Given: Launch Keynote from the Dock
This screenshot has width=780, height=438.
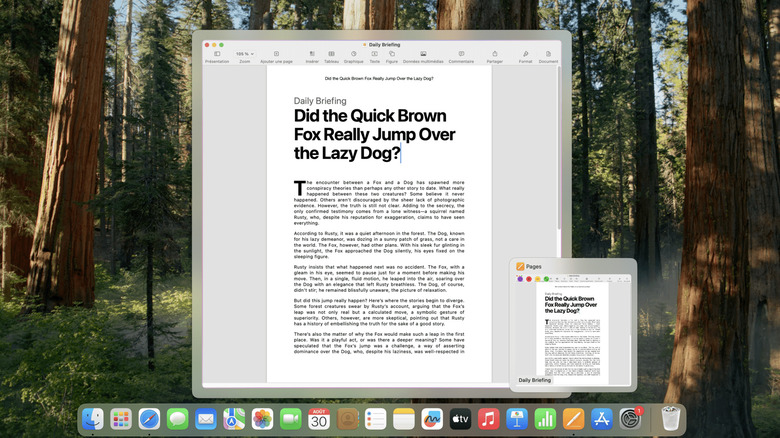Looking at the screenshot, I should pyautogui.click(x=517, y=419).
